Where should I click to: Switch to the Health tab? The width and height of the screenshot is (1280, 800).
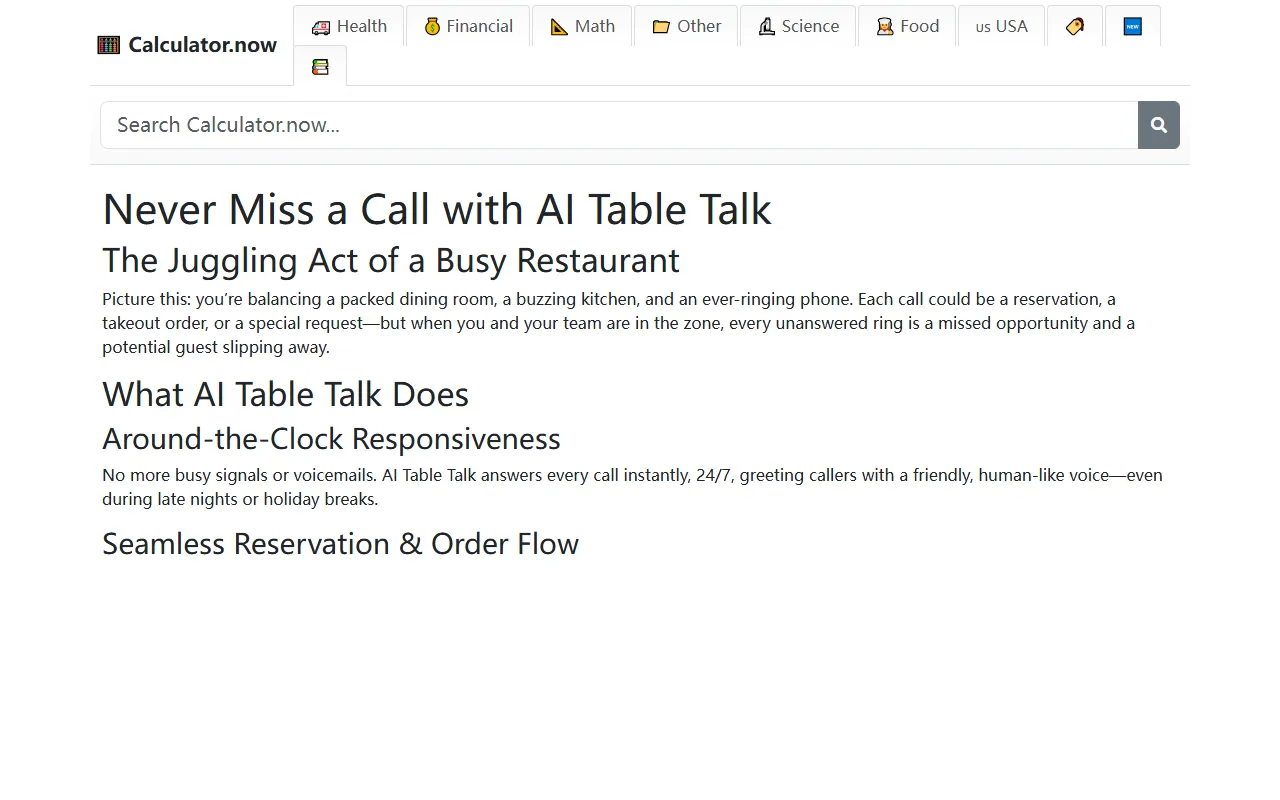click(348, 26)
